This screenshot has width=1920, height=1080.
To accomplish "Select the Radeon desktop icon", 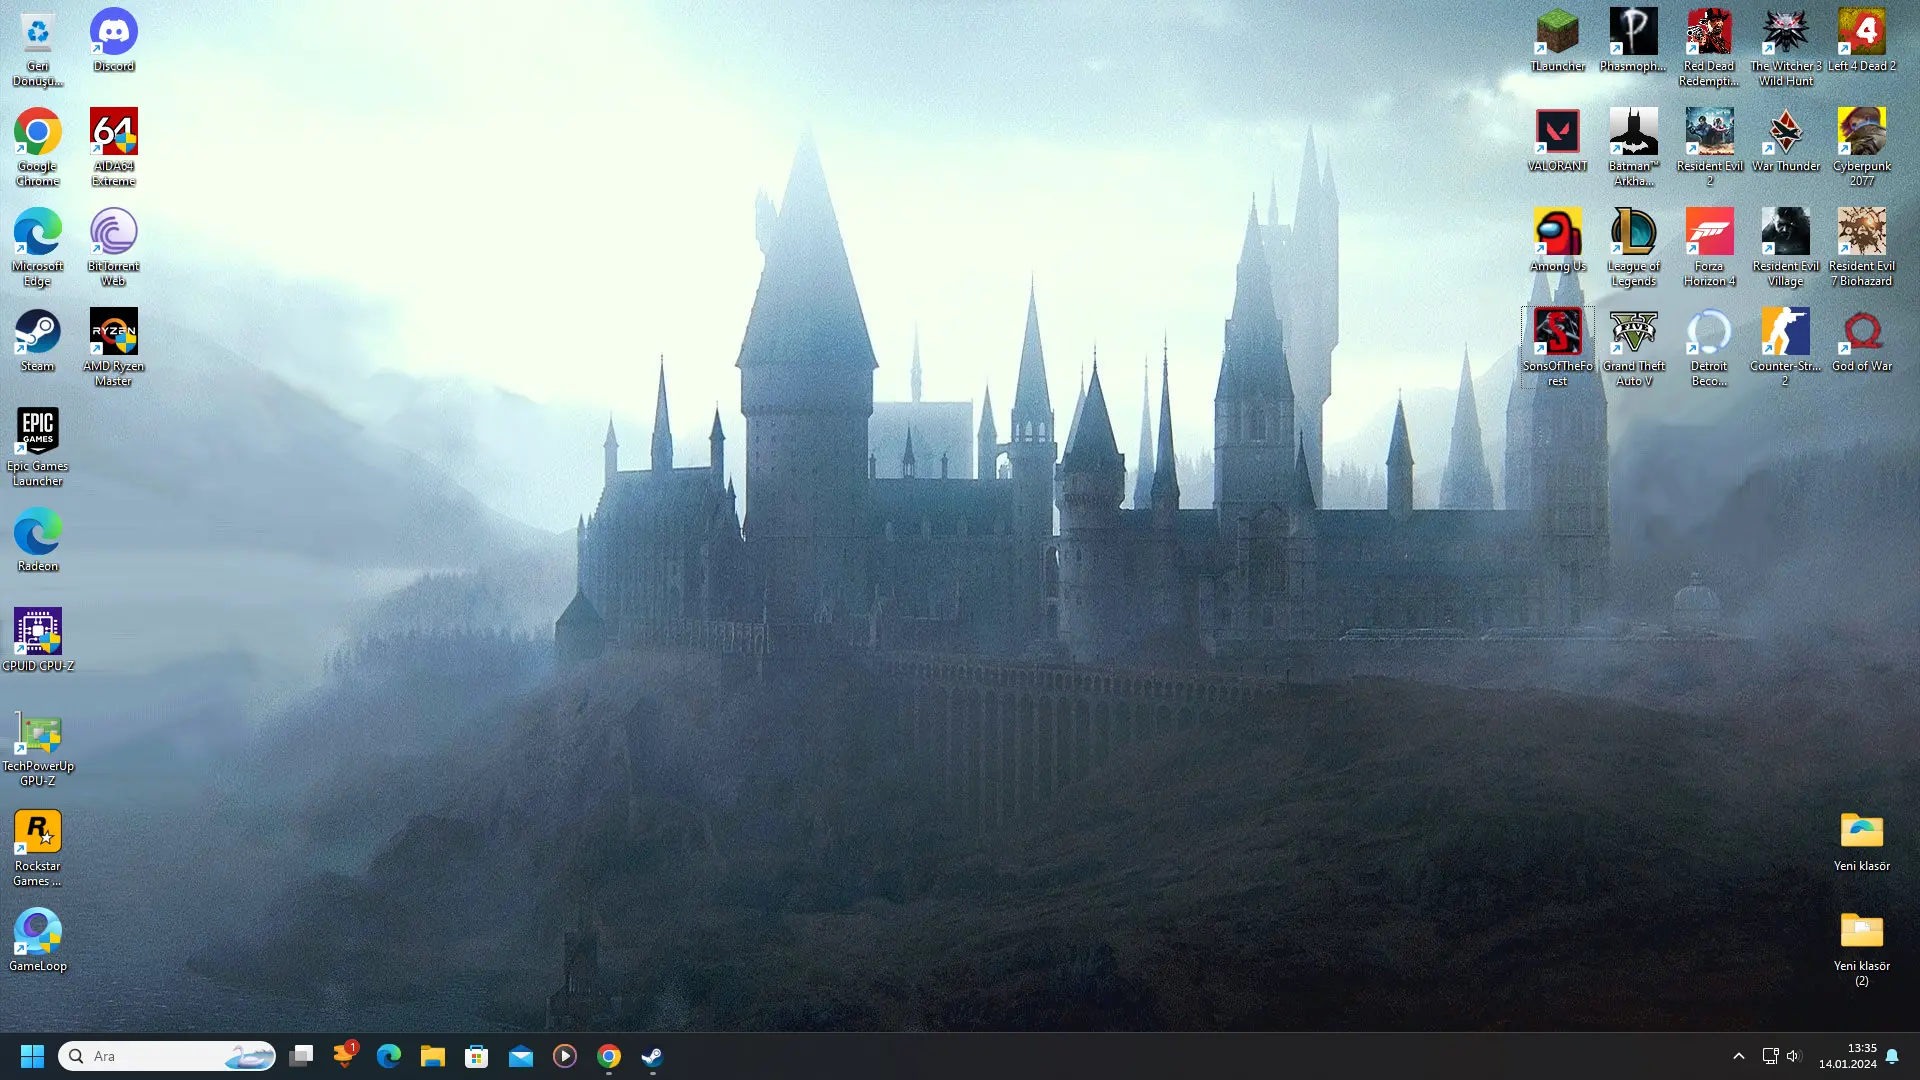I will (x=37, y=541).
